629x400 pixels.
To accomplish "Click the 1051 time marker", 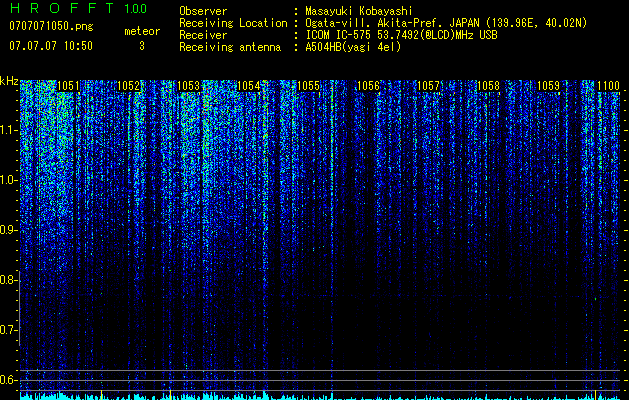I will (x=68, y=86).
